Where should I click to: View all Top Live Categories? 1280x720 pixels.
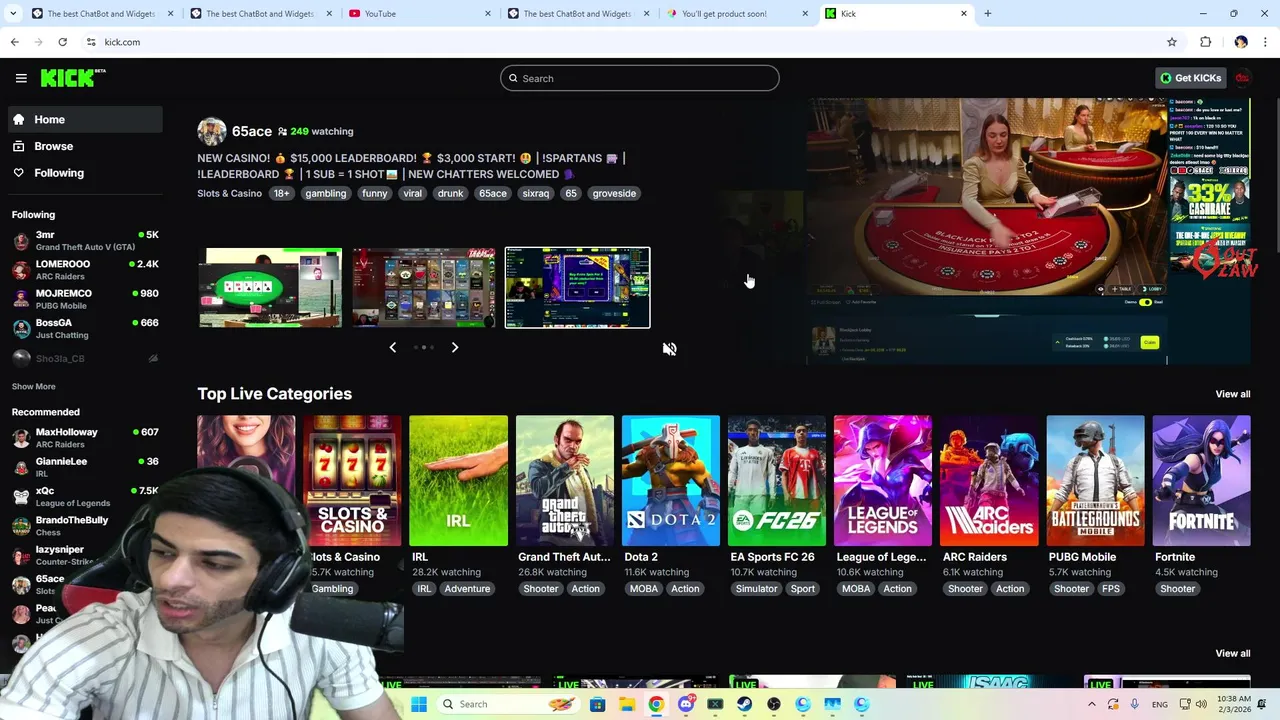pyautogui.click(x=1232, y=394)
